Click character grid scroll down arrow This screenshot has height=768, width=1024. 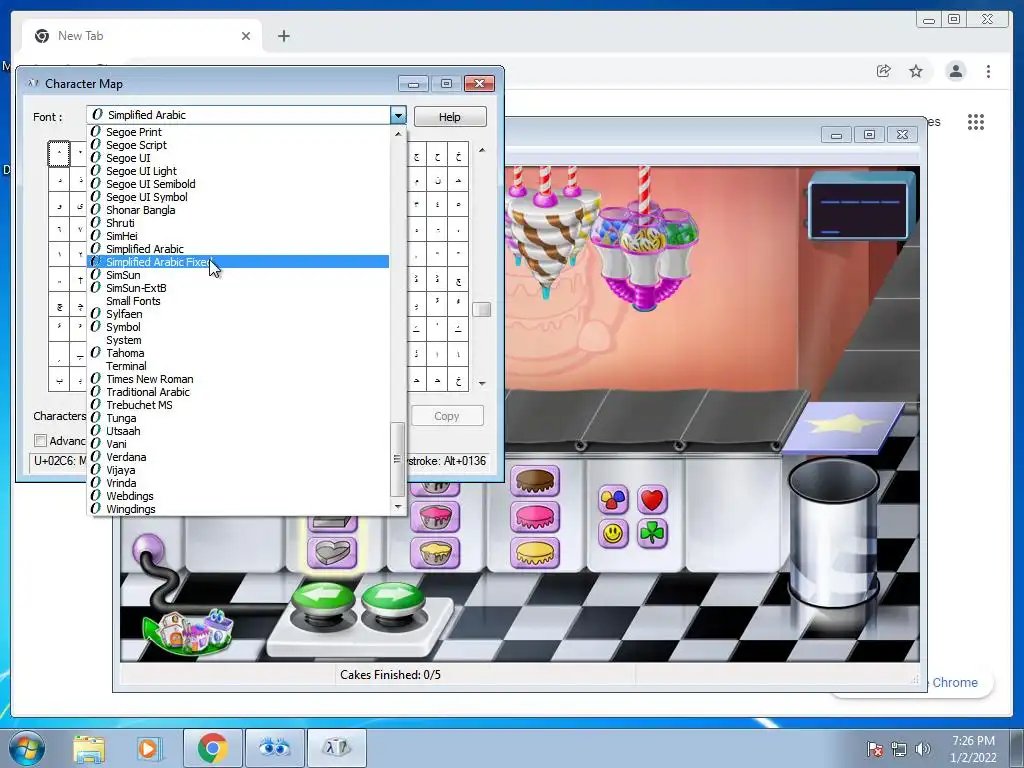[482, 383]
